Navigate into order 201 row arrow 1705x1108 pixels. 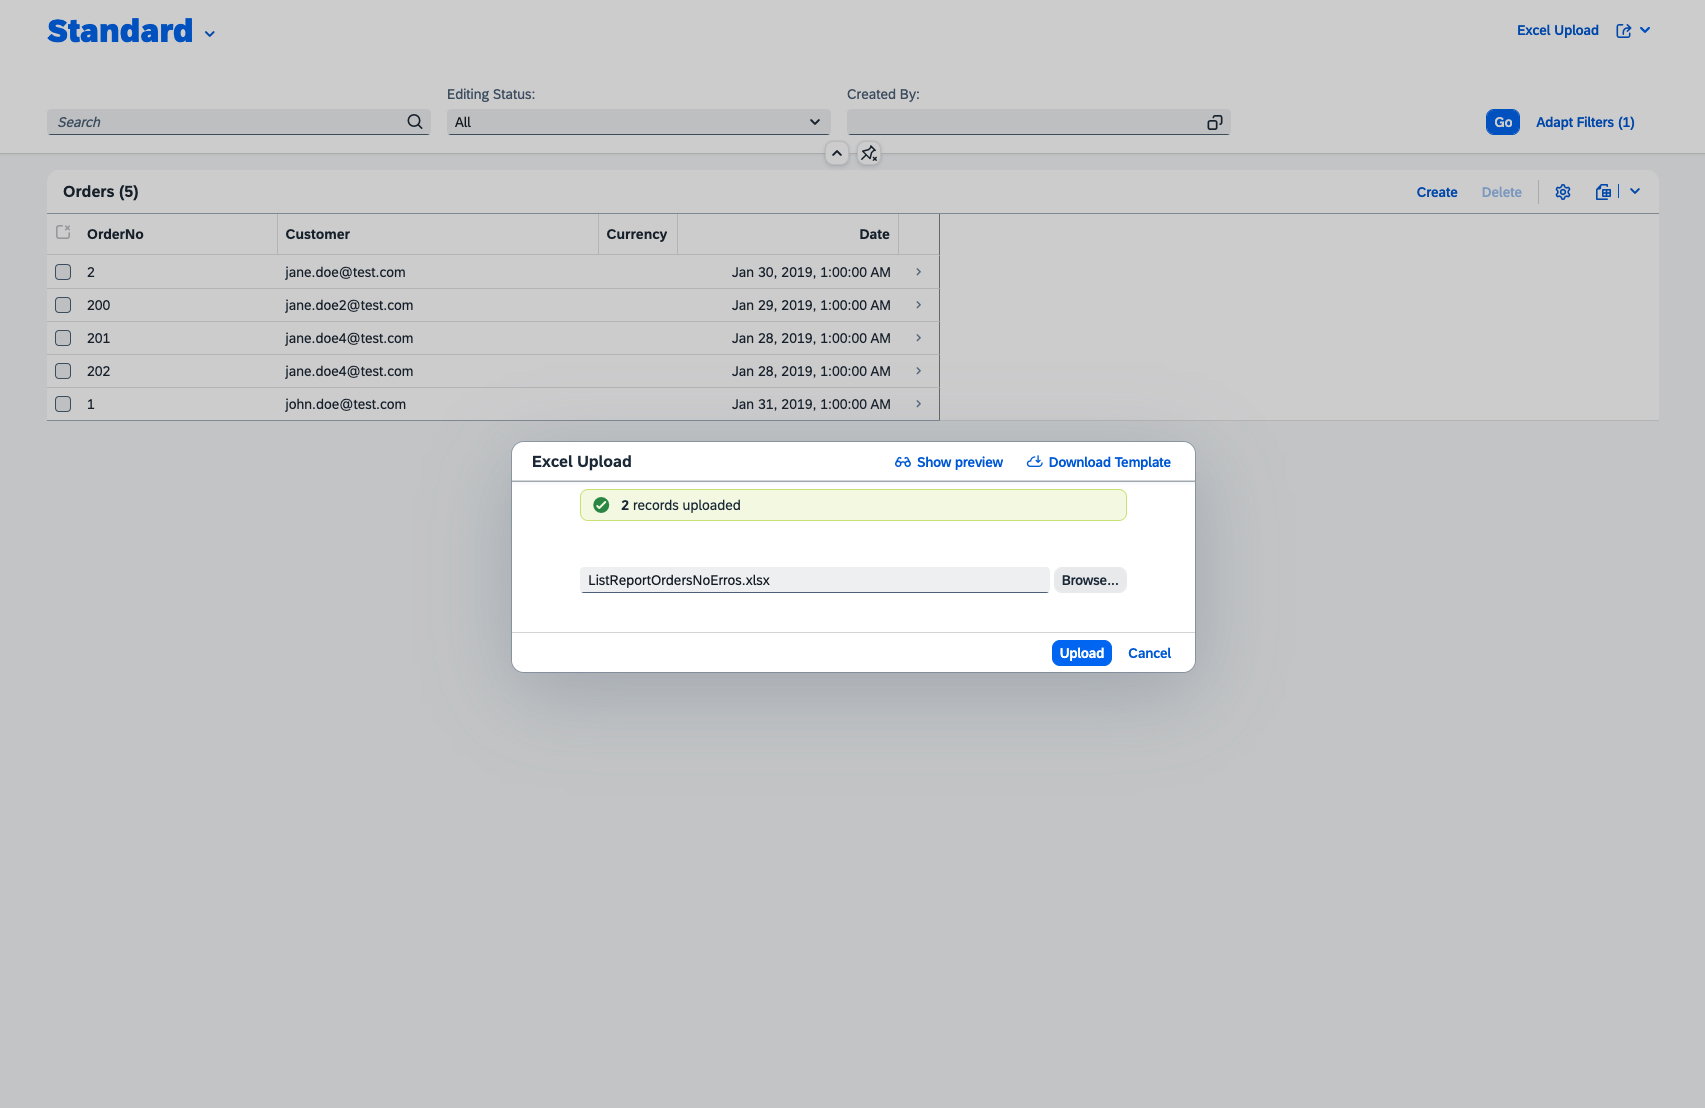[x=919, y=338]
